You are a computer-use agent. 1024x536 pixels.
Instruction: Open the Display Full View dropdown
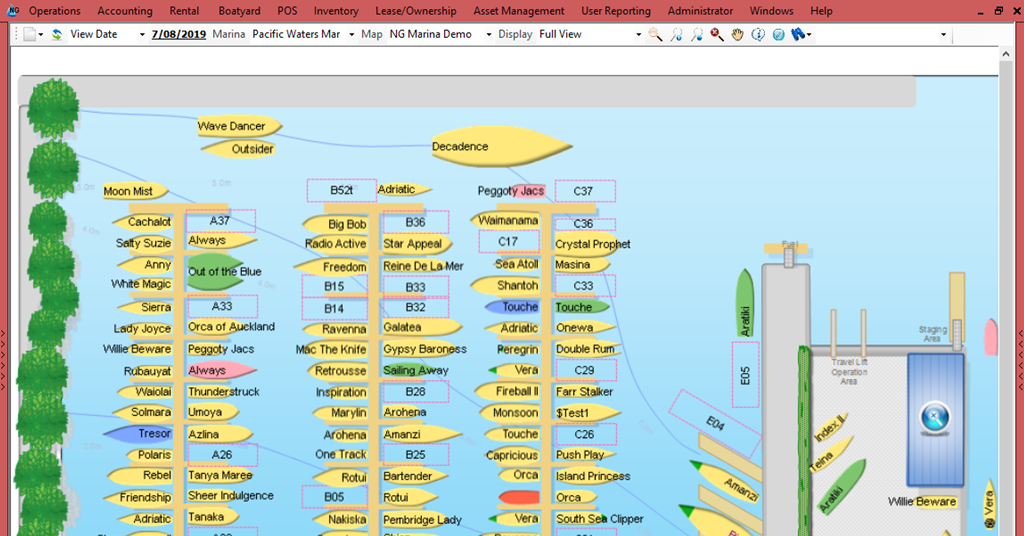pyautogui.click(x=638, y=35)
